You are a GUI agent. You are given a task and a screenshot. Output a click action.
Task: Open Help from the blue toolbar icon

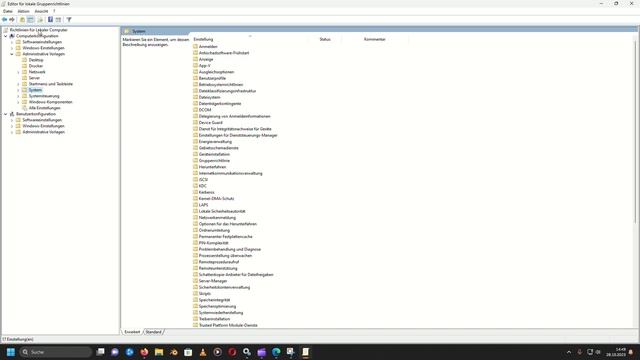tap(50, 20)
